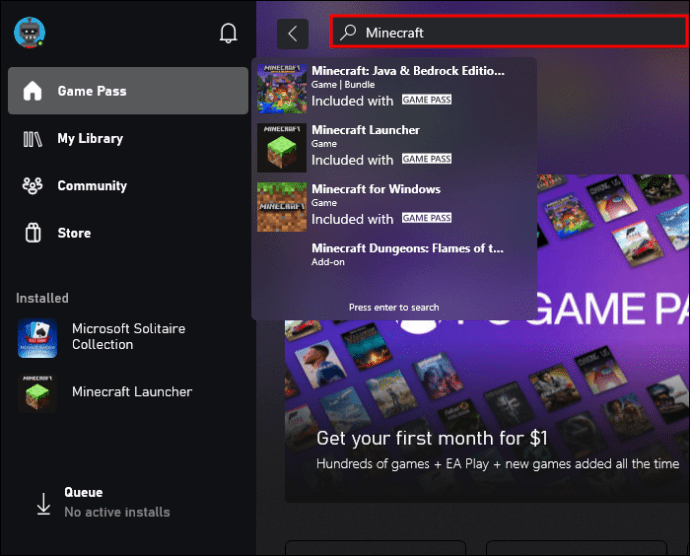The height and width of the screenshot is (556, 690).
Task: Click the Java & Bedrock Edition thumbnail
Action: point(282,88)
